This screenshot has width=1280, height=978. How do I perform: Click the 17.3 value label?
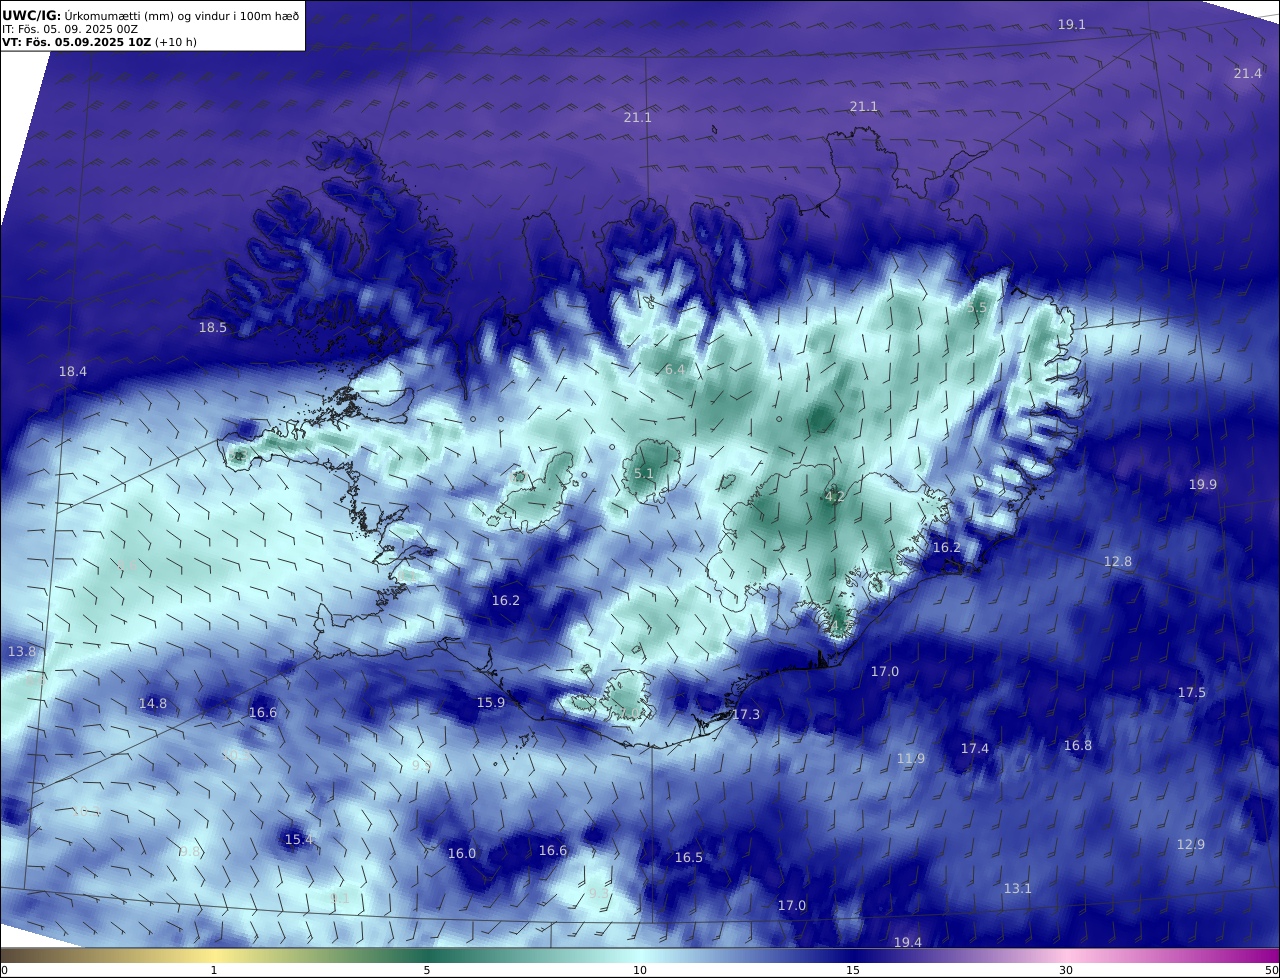tap(745, 714)
